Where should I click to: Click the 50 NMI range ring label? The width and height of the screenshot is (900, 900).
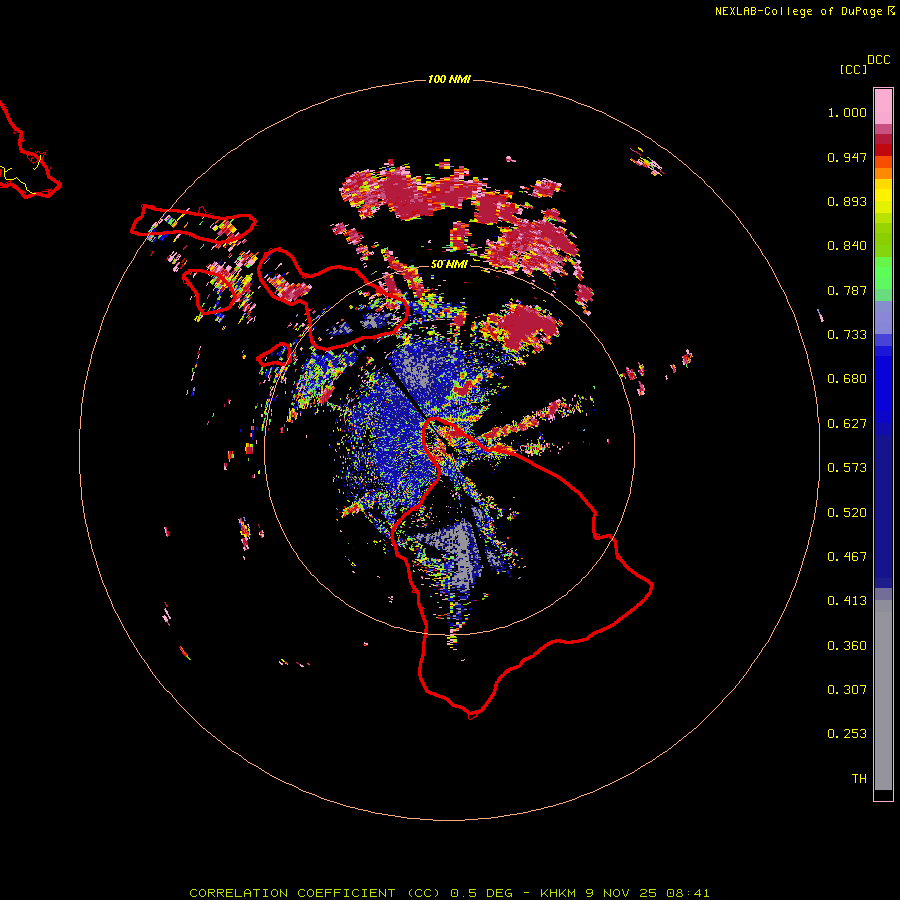point(449,265)
